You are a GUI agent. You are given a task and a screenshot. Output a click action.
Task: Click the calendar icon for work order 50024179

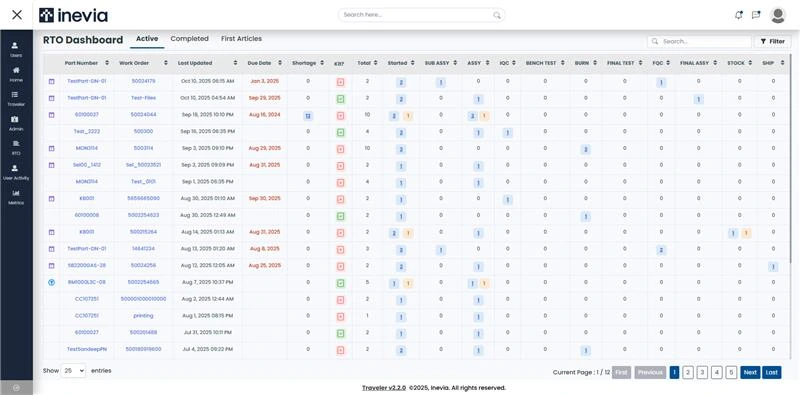pos(52,82)
